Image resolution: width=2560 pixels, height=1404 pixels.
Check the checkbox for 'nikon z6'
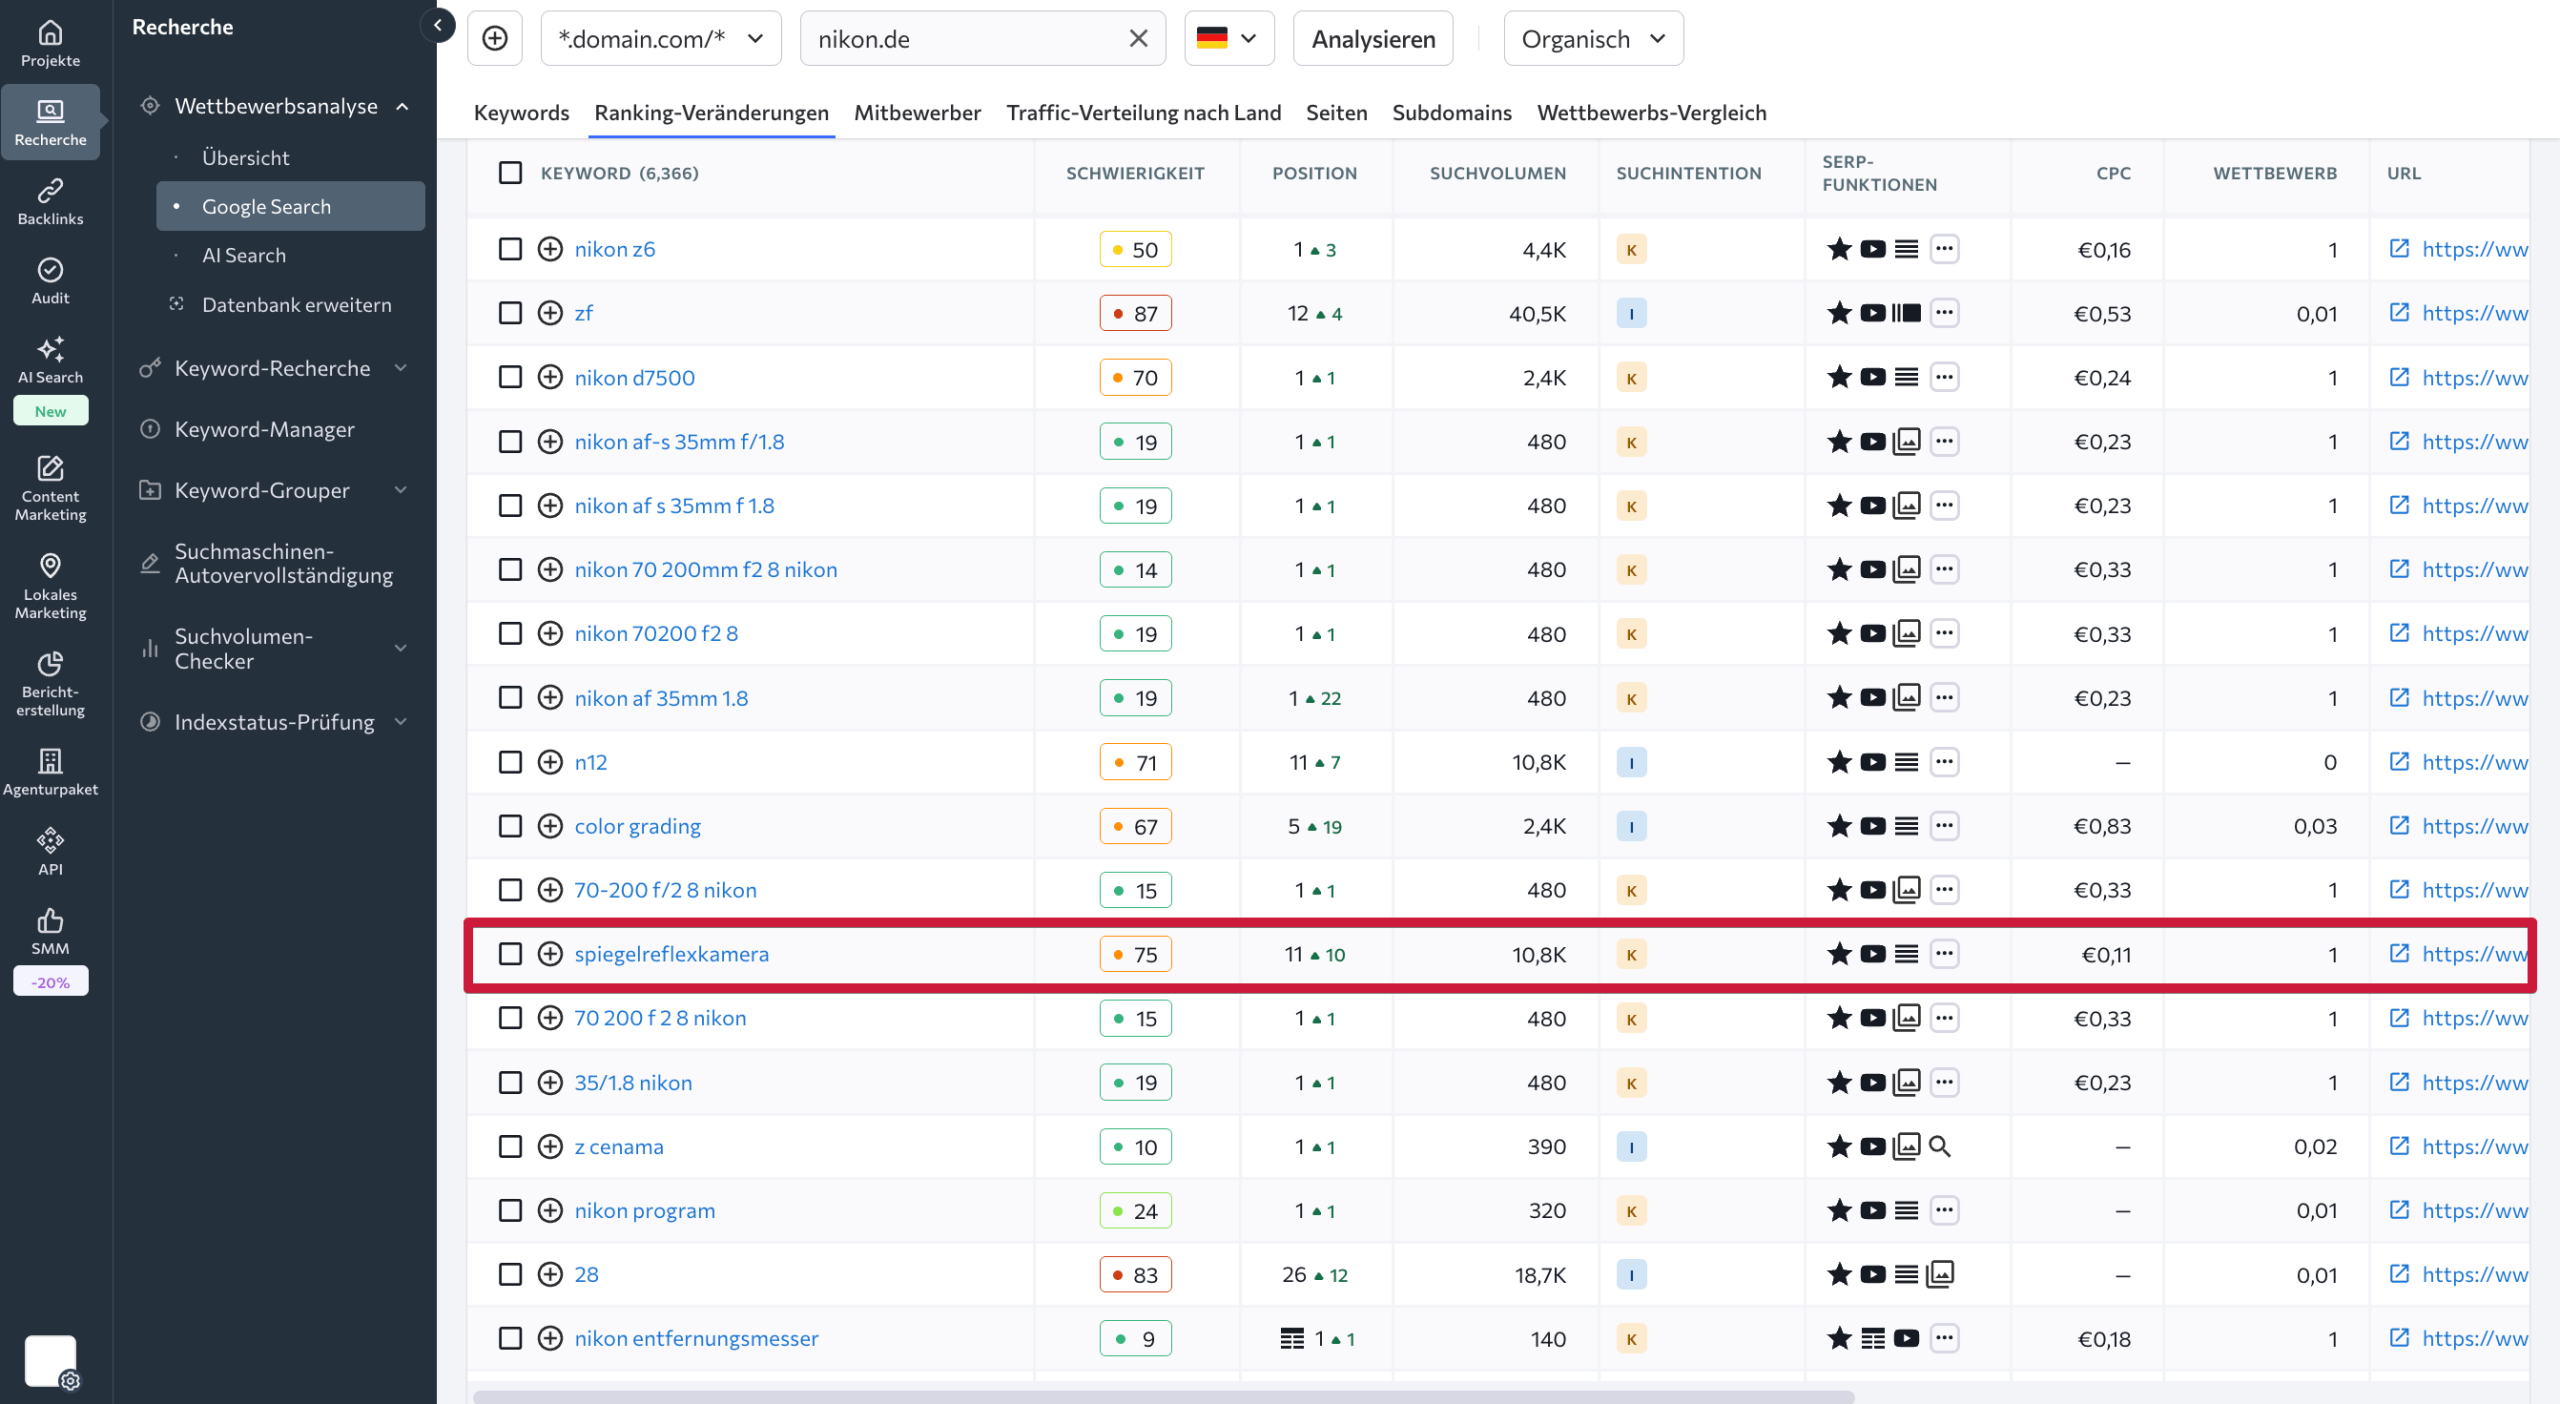(510, 249)
